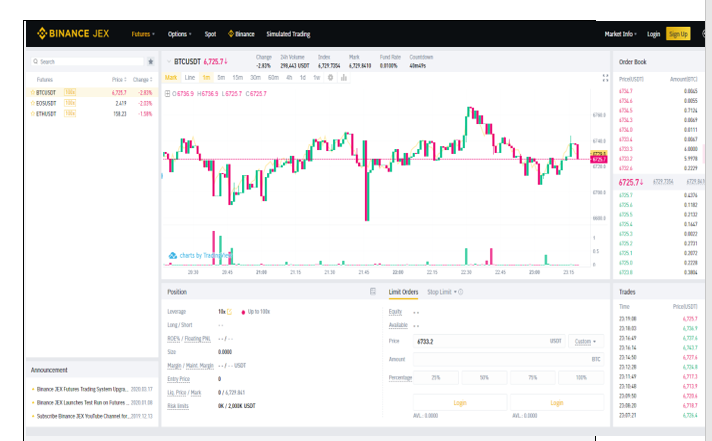
Task: Click the Amount BTC input field
Action: [509, 359]
